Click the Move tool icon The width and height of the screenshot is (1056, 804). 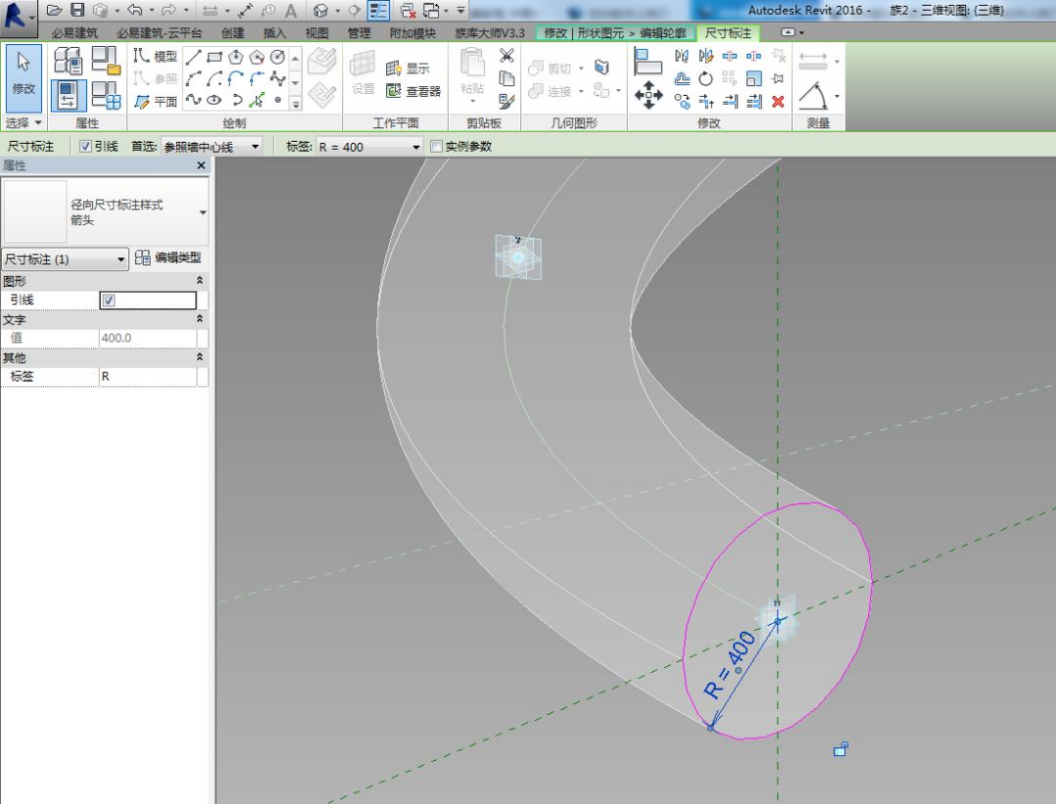coord(649,96)
